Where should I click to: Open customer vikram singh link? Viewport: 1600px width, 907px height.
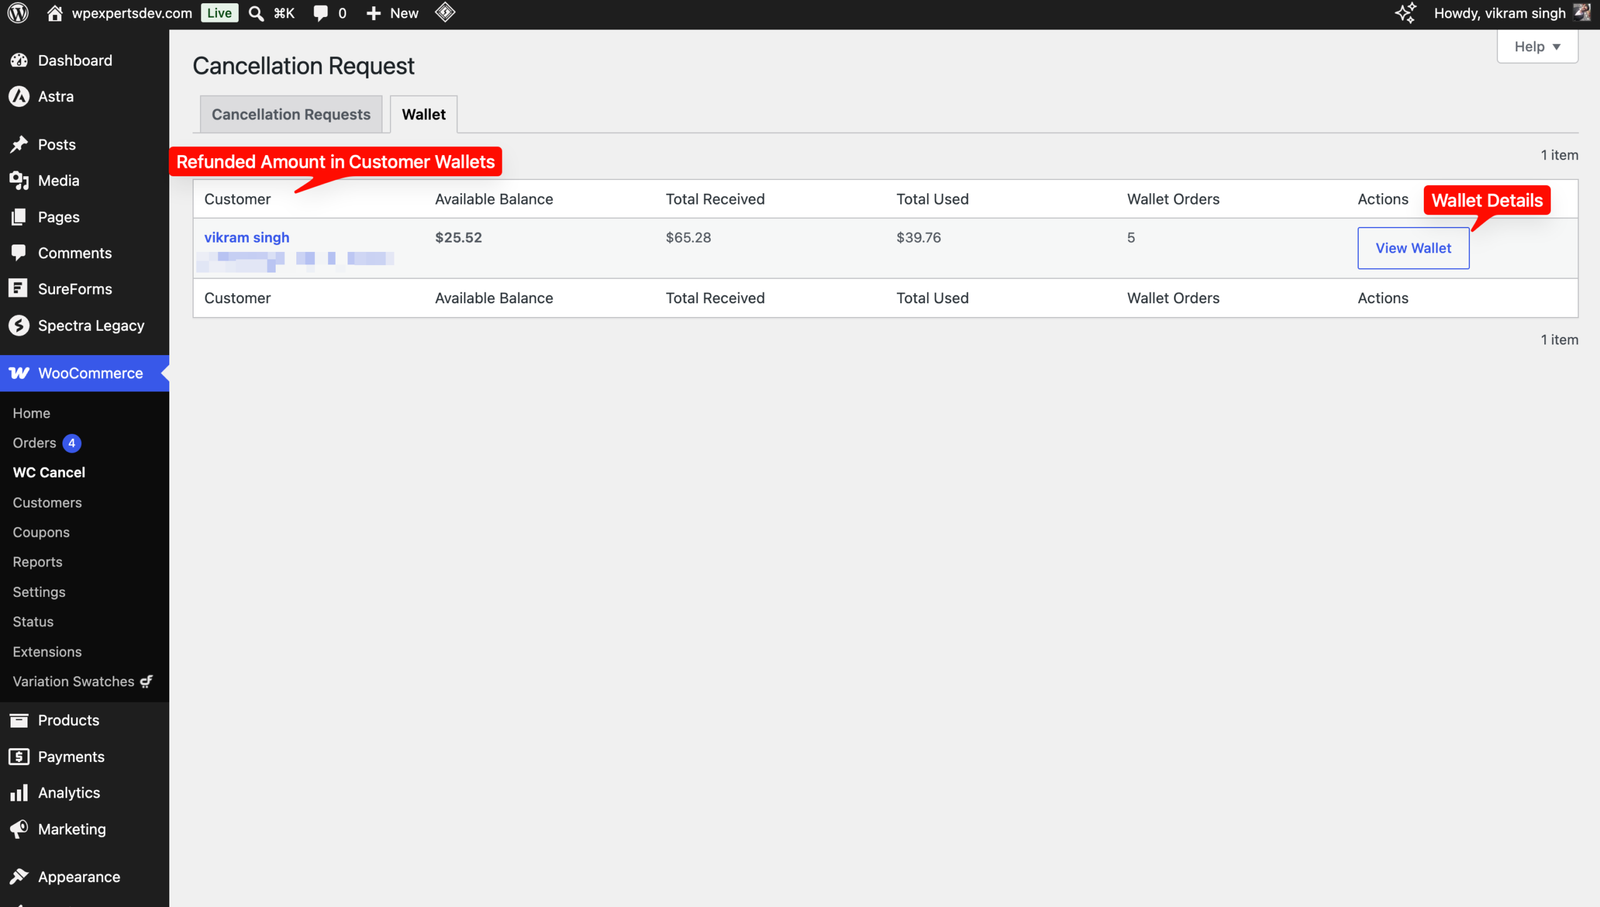point(247,237)
